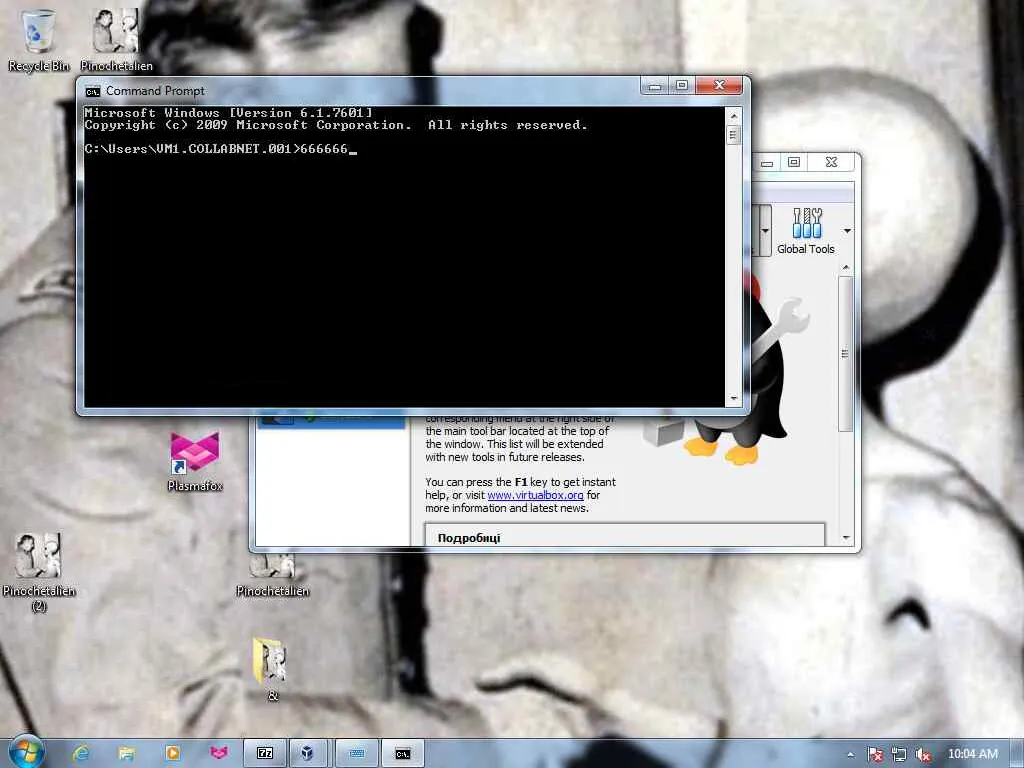Open the network tray icon
Image resolution: width=1024 pixels, height=768 pixels.
(899, 754)
